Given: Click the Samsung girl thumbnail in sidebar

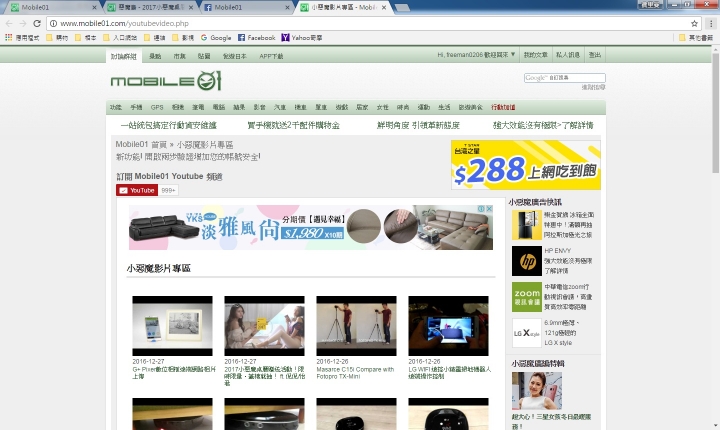Looking at the screenshot, I should pos(537,390).
